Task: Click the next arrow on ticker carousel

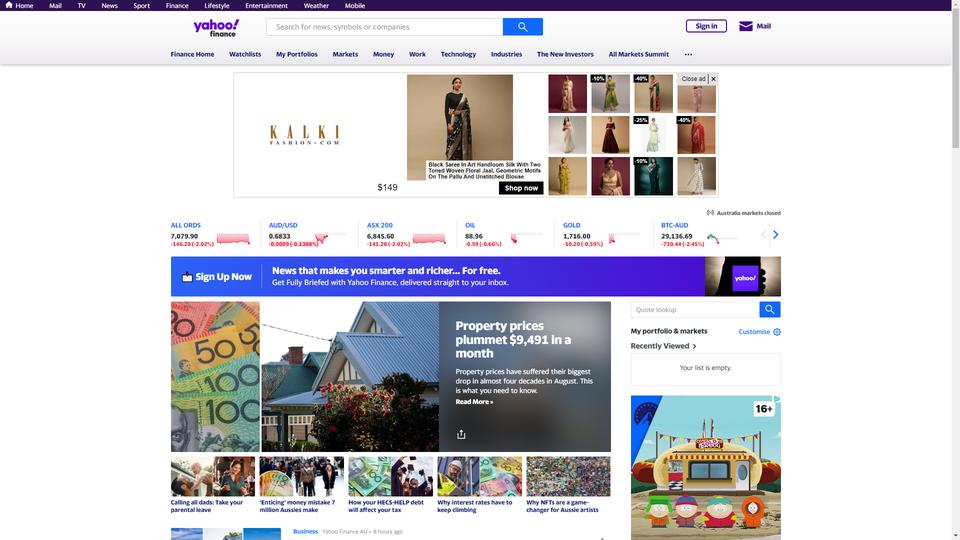Action: (x=775, y=234)
